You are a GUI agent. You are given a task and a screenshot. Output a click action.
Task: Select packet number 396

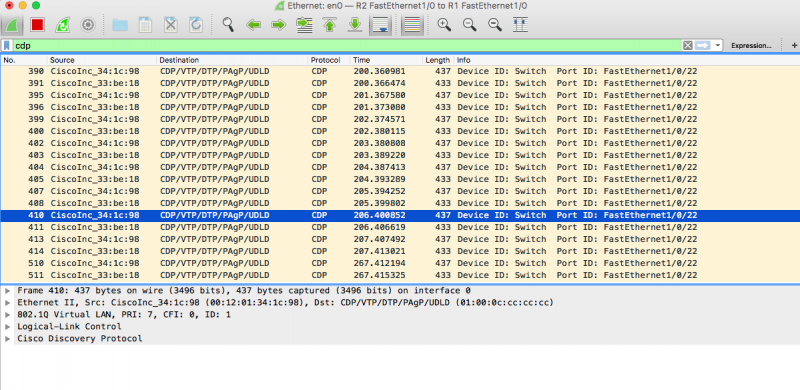[400, 107]
